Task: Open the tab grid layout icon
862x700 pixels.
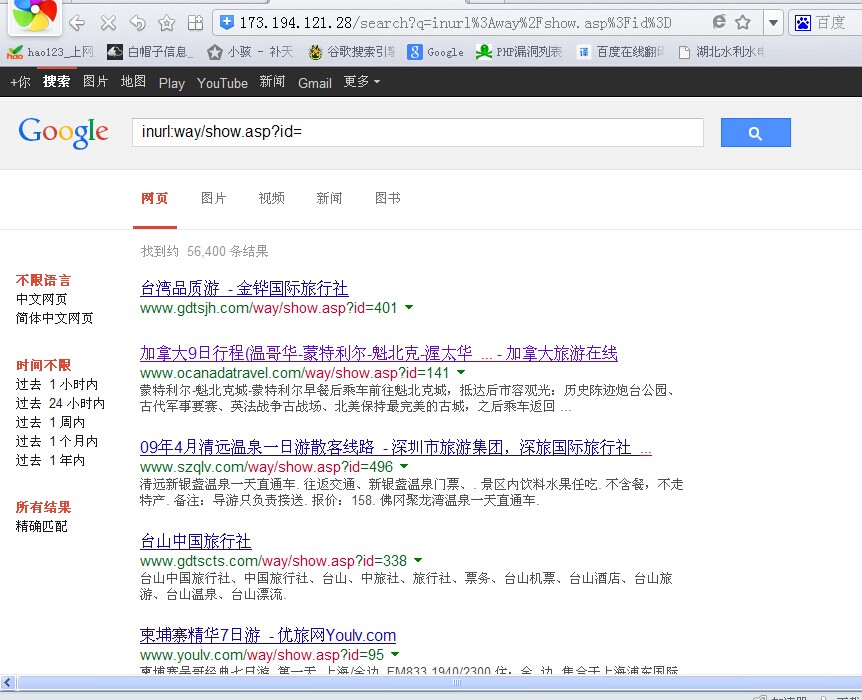Action: (195, 23)
